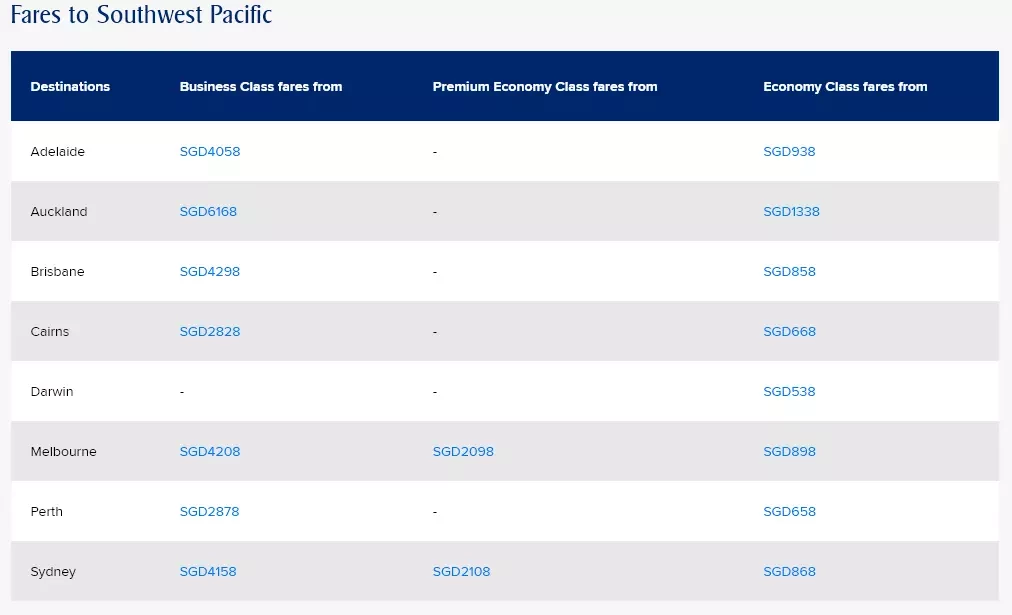The image size is (1012, 615).
Task: Select Brisbane Economy fare SGD858
Action: tap(789, 272)
